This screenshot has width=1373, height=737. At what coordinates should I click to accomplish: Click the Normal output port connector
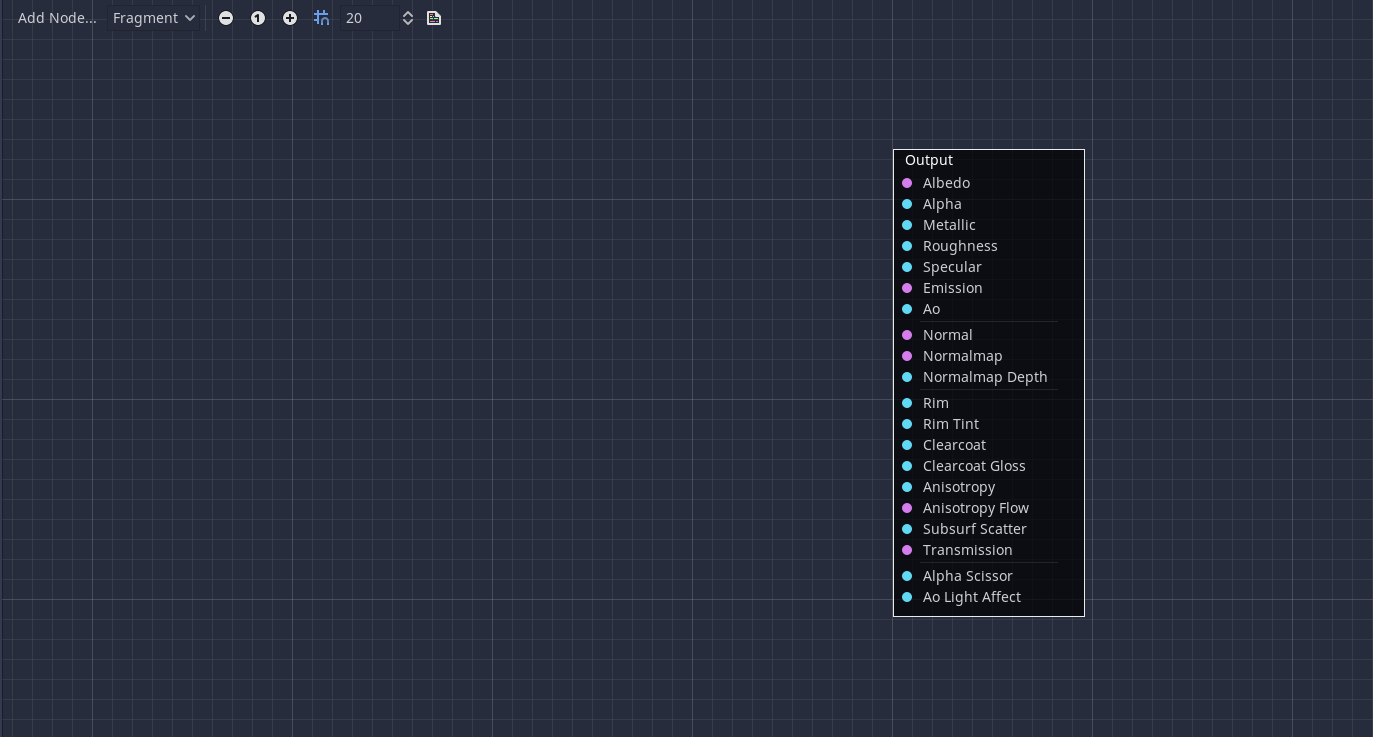point(907,335)
